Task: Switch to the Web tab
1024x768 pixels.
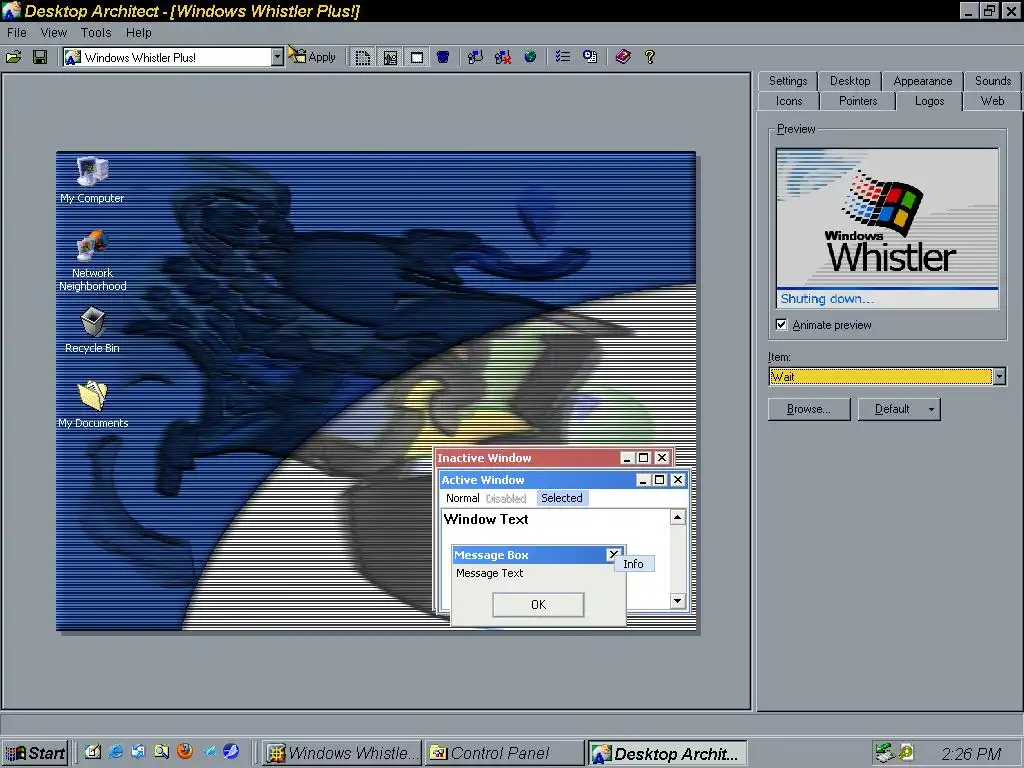Action: pos(992,101)
